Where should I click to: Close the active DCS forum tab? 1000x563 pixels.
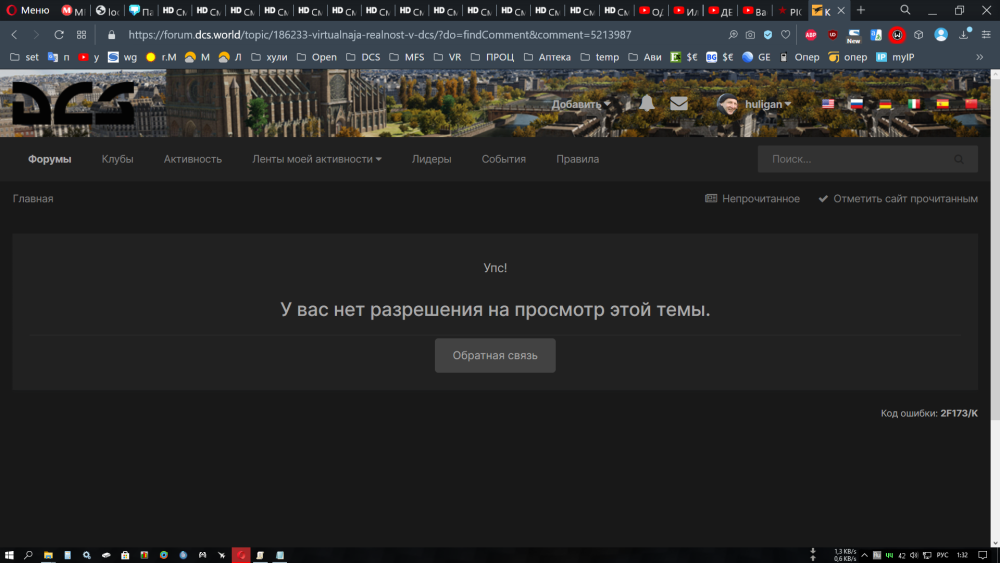[841, 10]
